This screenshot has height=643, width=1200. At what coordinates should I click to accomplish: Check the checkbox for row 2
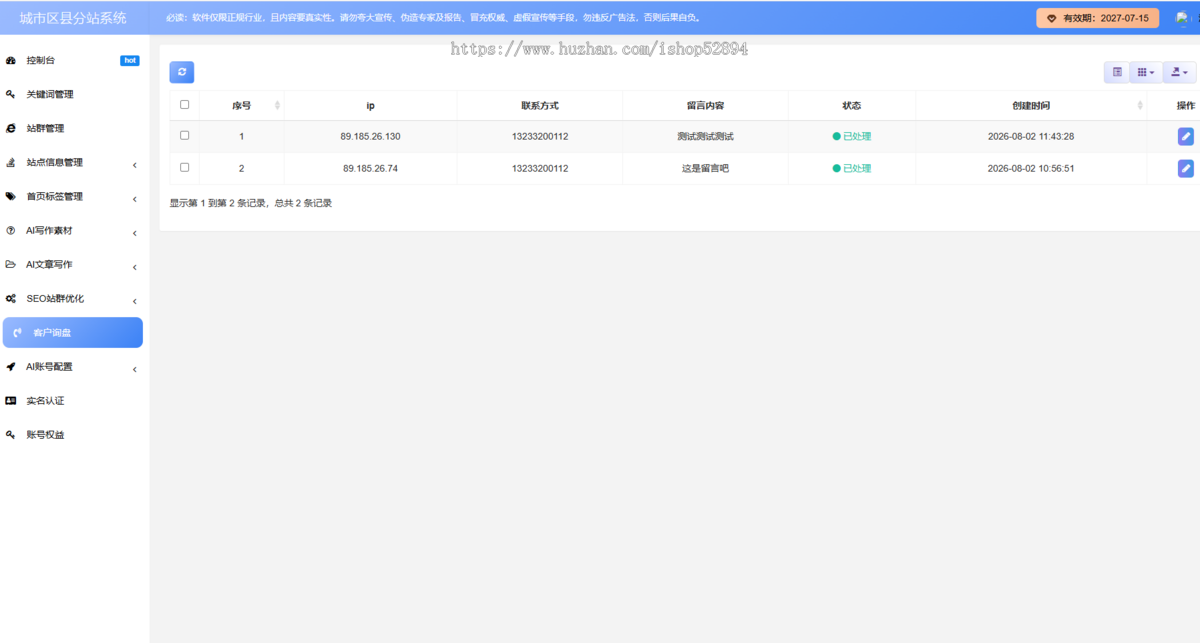click(184, 168)
